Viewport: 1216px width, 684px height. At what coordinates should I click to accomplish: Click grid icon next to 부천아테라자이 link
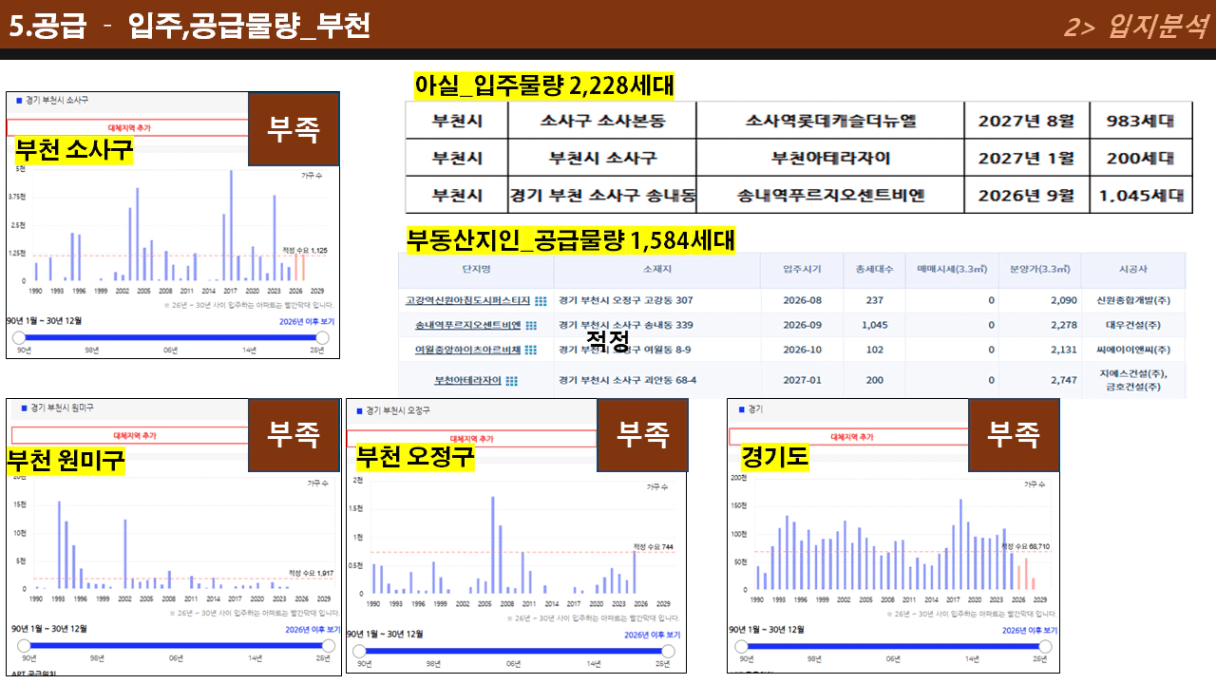pos(512,381)
